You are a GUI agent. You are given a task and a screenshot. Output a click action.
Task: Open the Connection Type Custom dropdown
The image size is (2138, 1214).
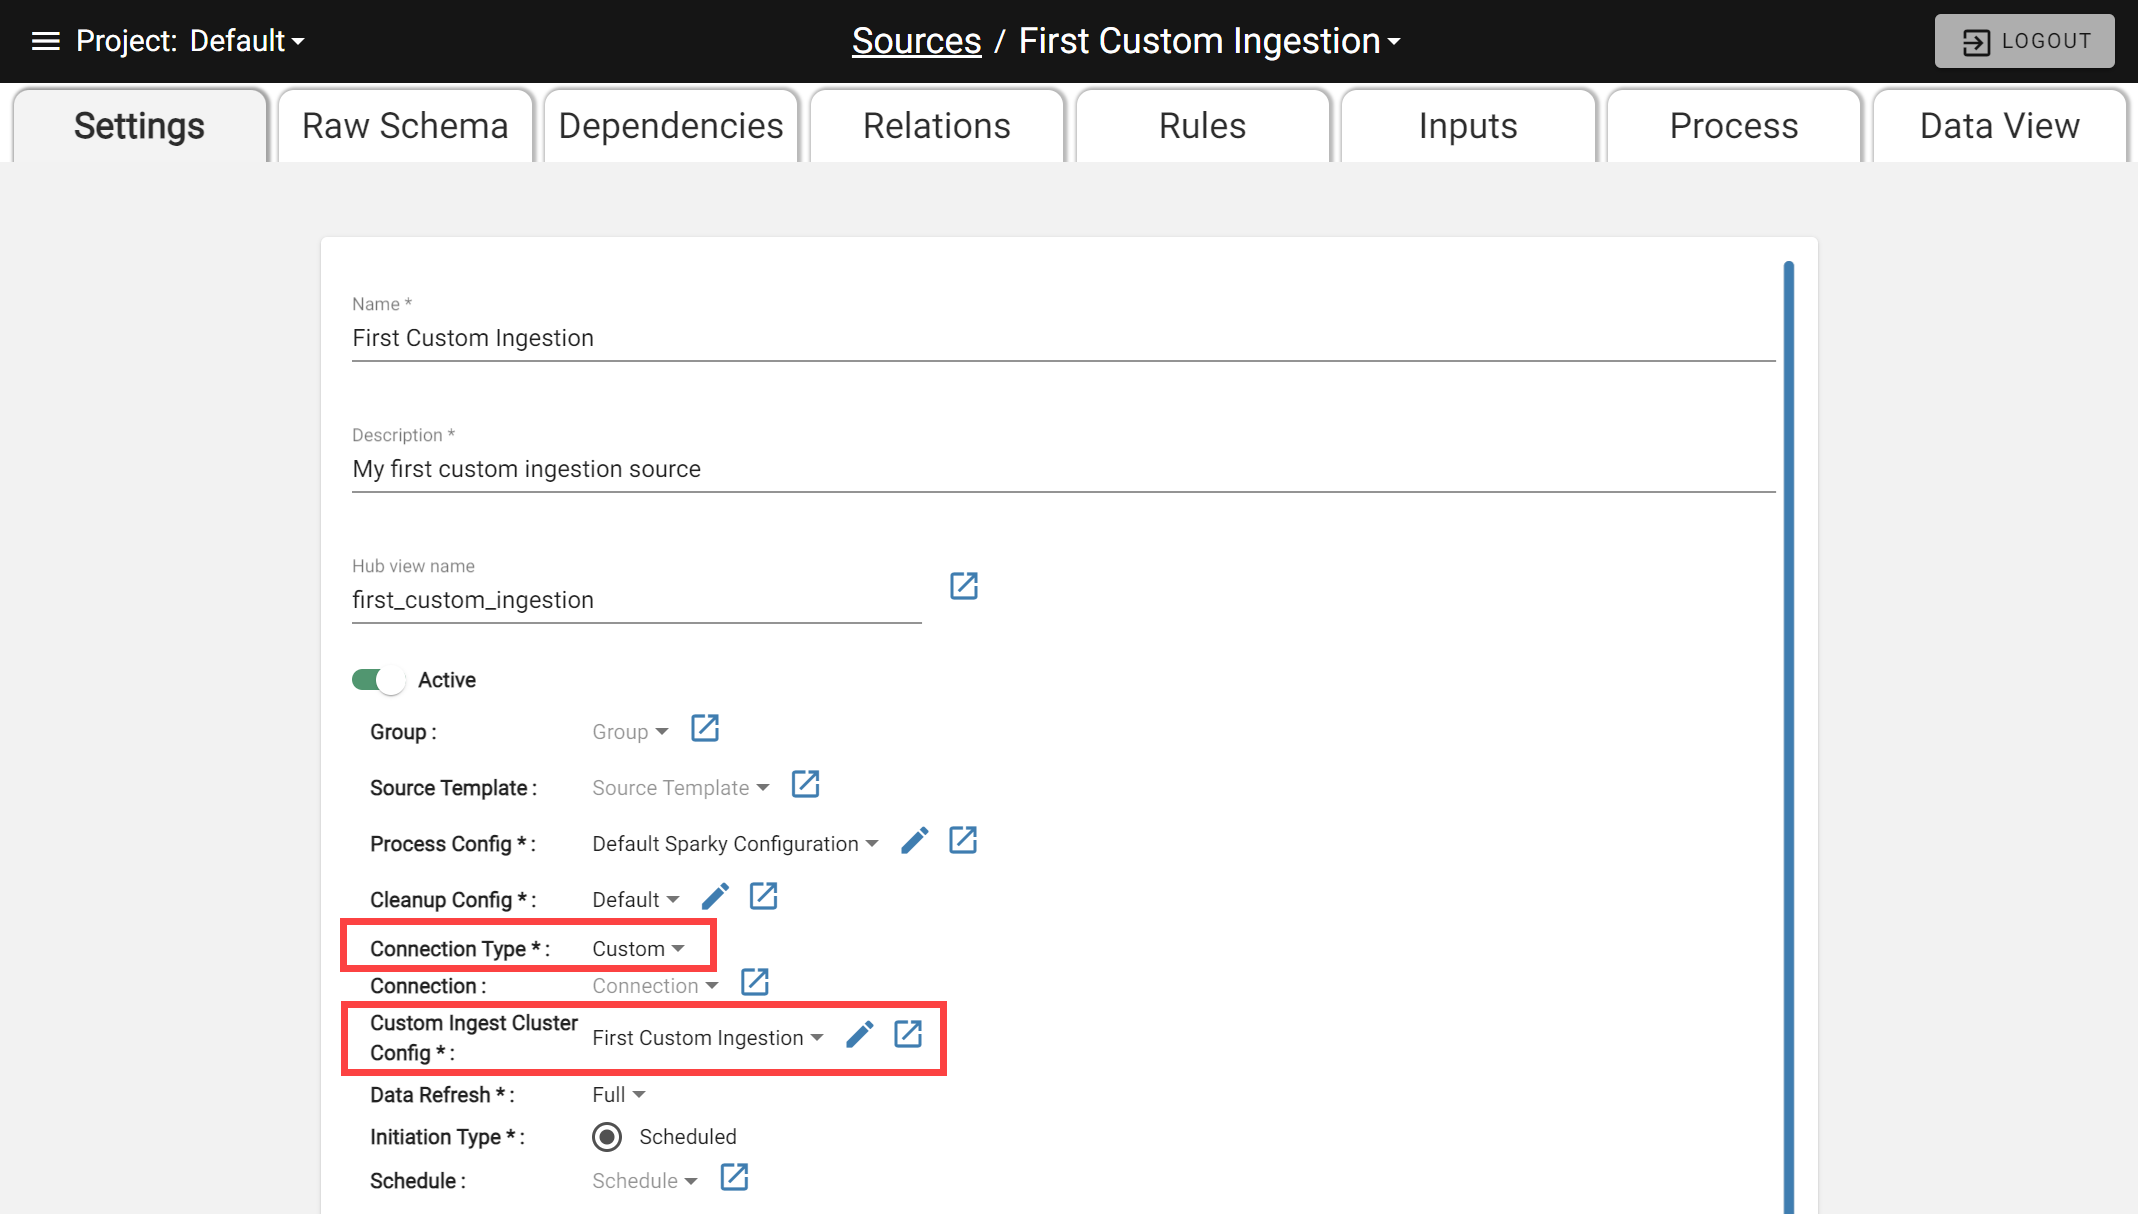pos(638,949)
